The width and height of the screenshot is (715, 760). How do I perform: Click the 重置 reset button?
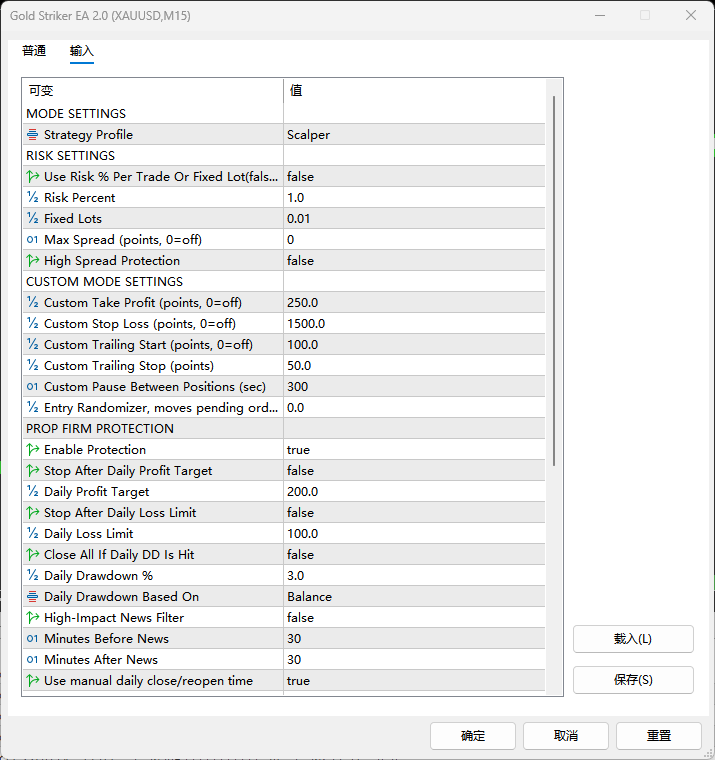tap(659, 736)
